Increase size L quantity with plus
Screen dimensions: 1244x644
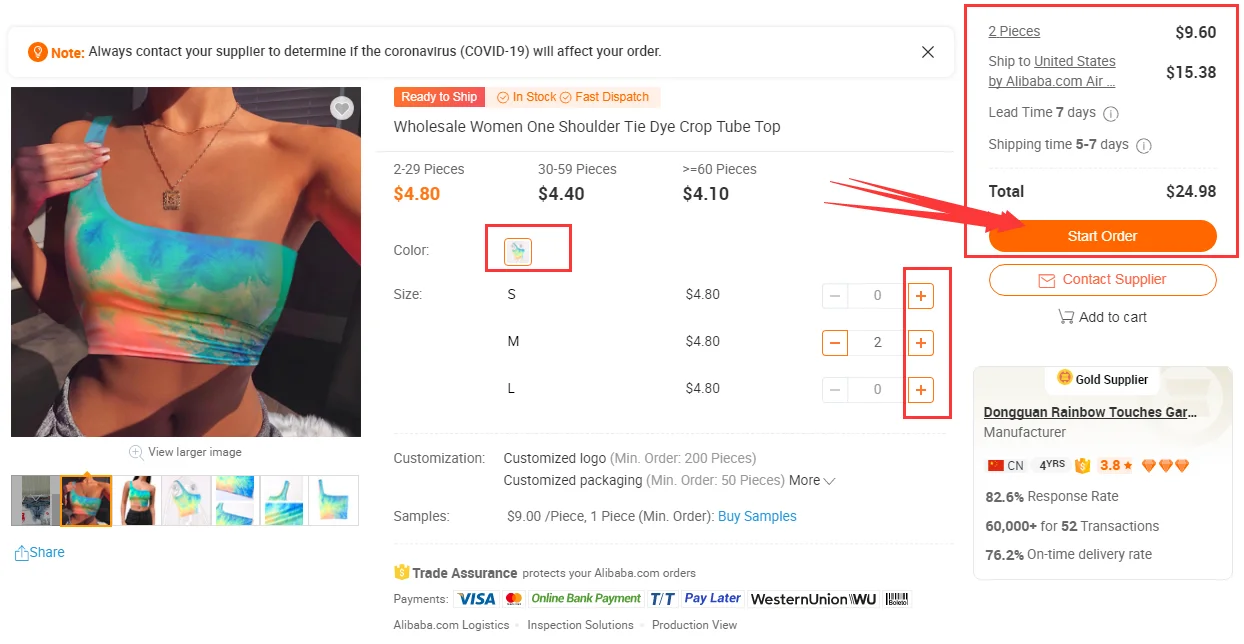[921, 390]
